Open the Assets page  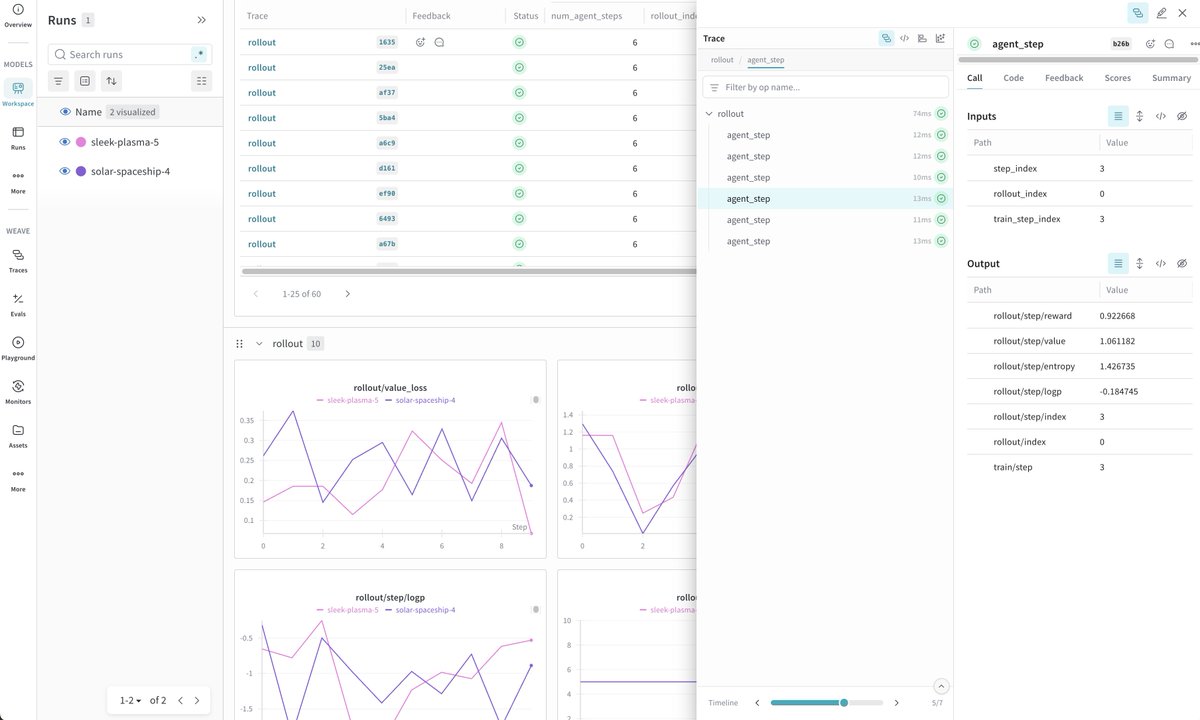tap(18, 436)
